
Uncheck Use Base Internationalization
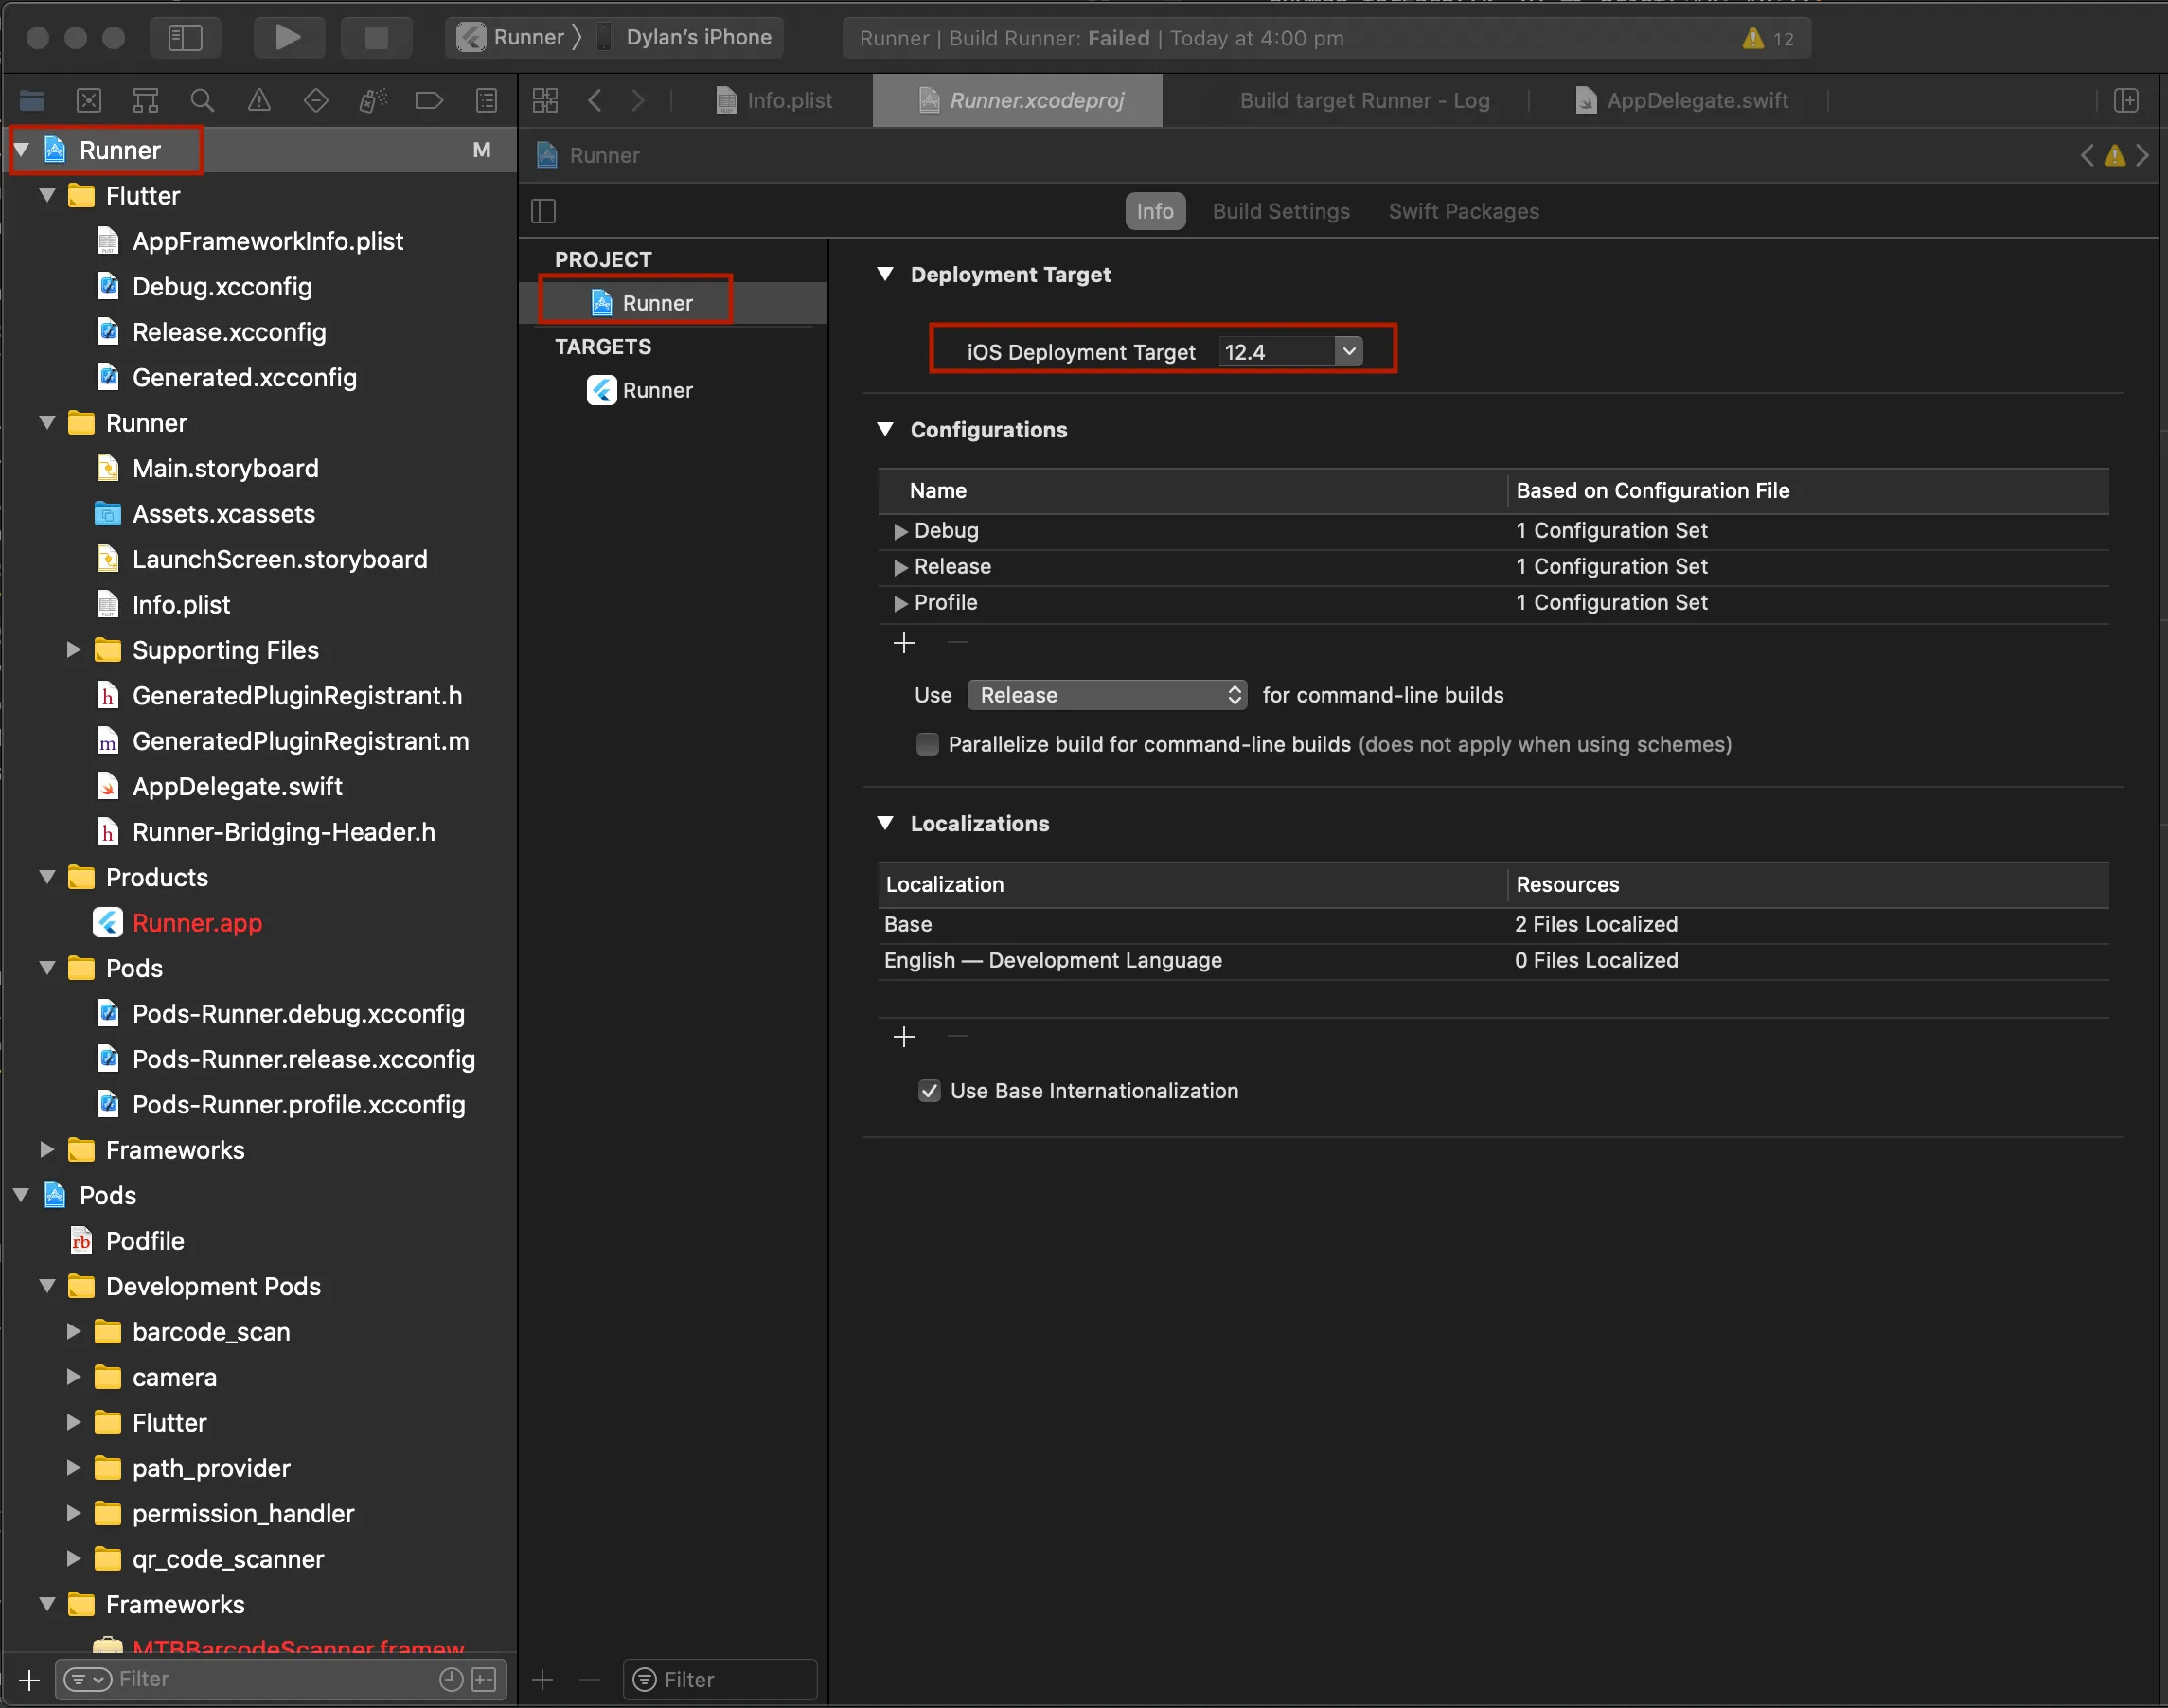pyautogui.click(x=929, y=1091)
